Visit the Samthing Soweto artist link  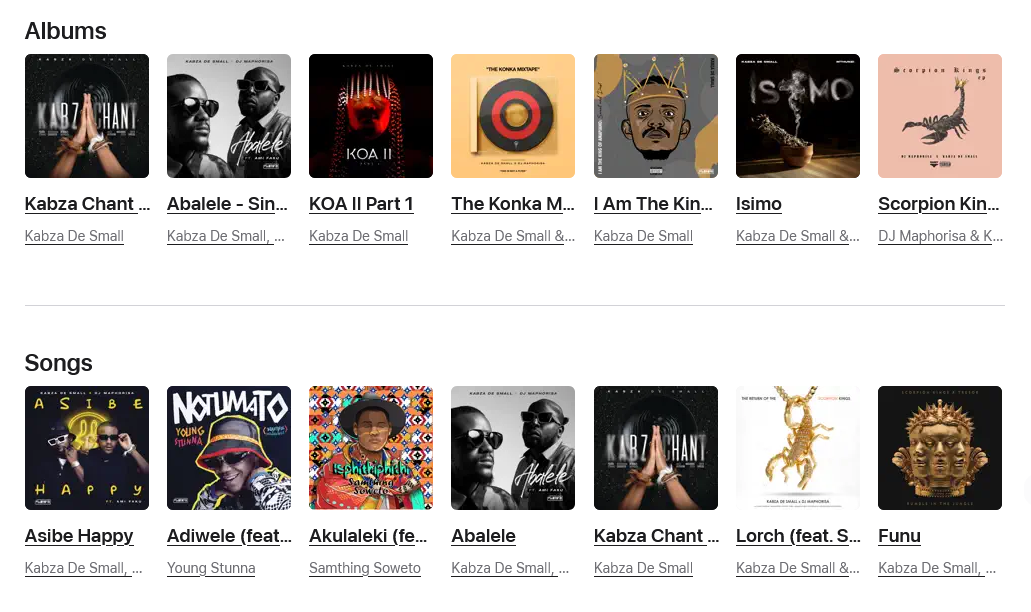tap(365, 568)
